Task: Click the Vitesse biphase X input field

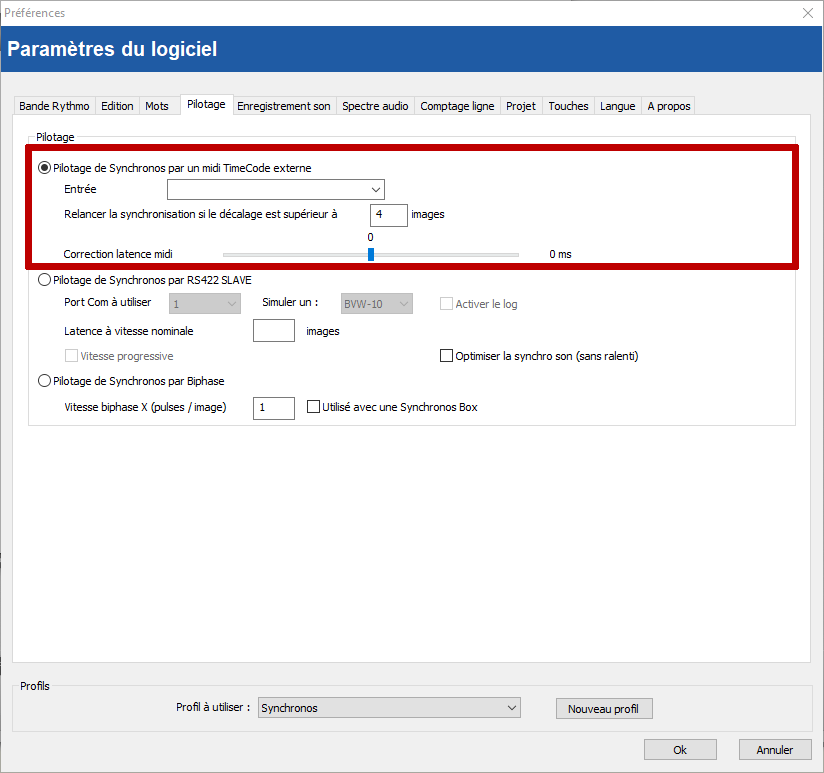Action: [273, 408]
